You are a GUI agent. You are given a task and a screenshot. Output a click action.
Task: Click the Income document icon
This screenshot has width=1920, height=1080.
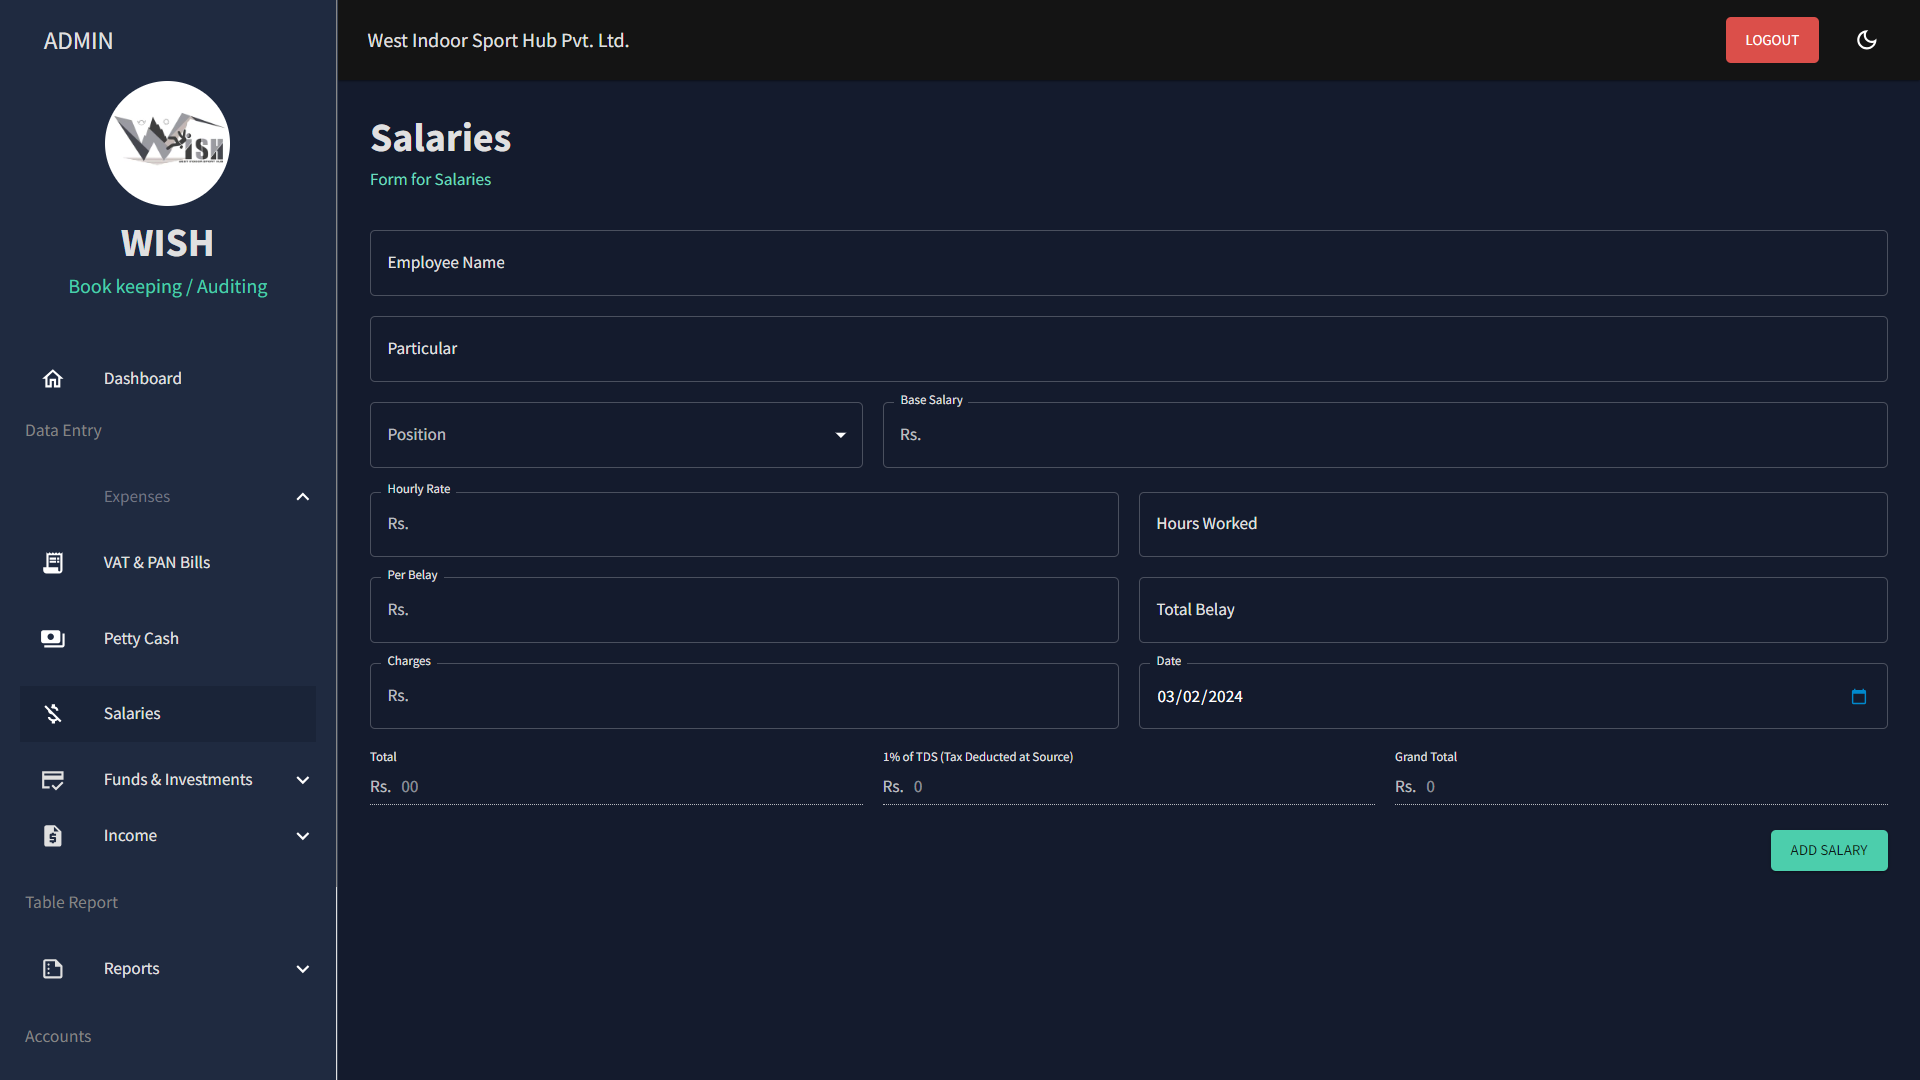coord(53,836)
